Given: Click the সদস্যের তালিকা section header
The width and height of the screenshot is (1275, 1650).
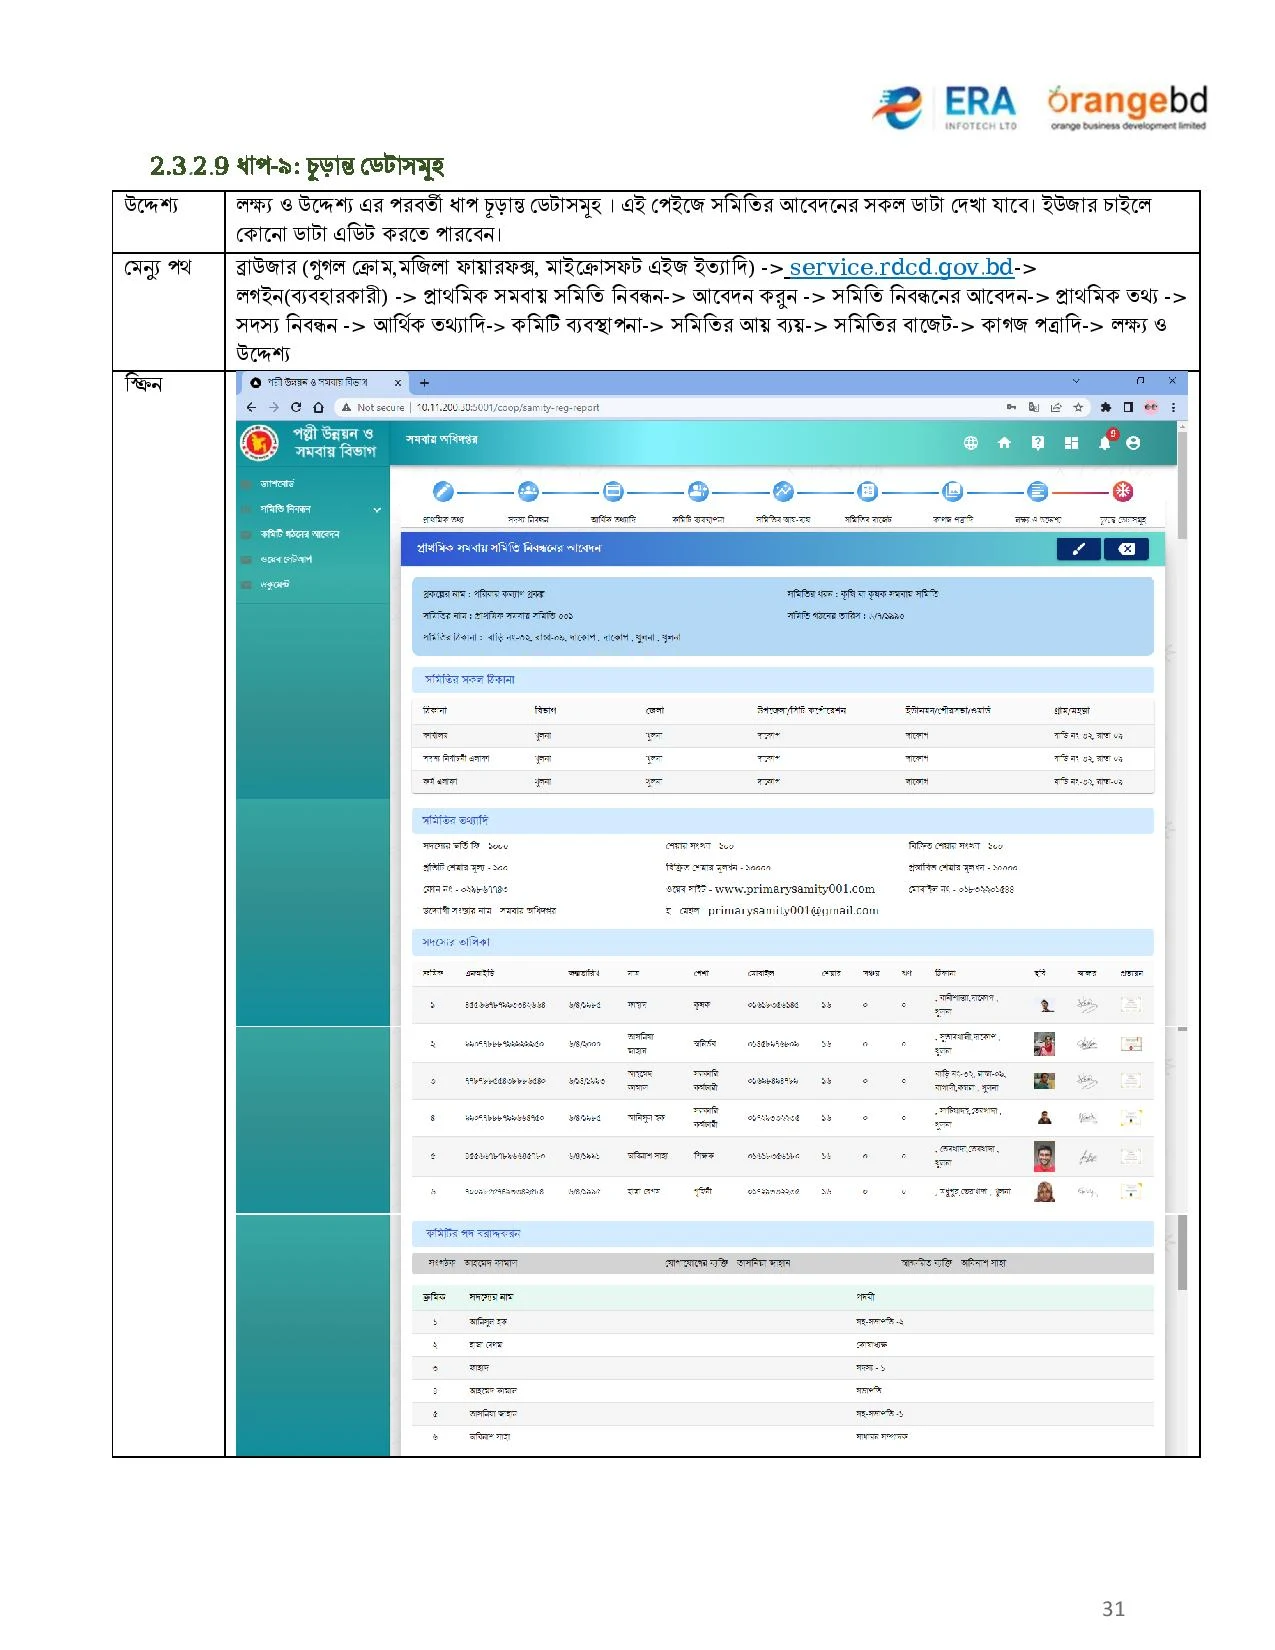Looking at the screenshot, I should pos(783,942).
